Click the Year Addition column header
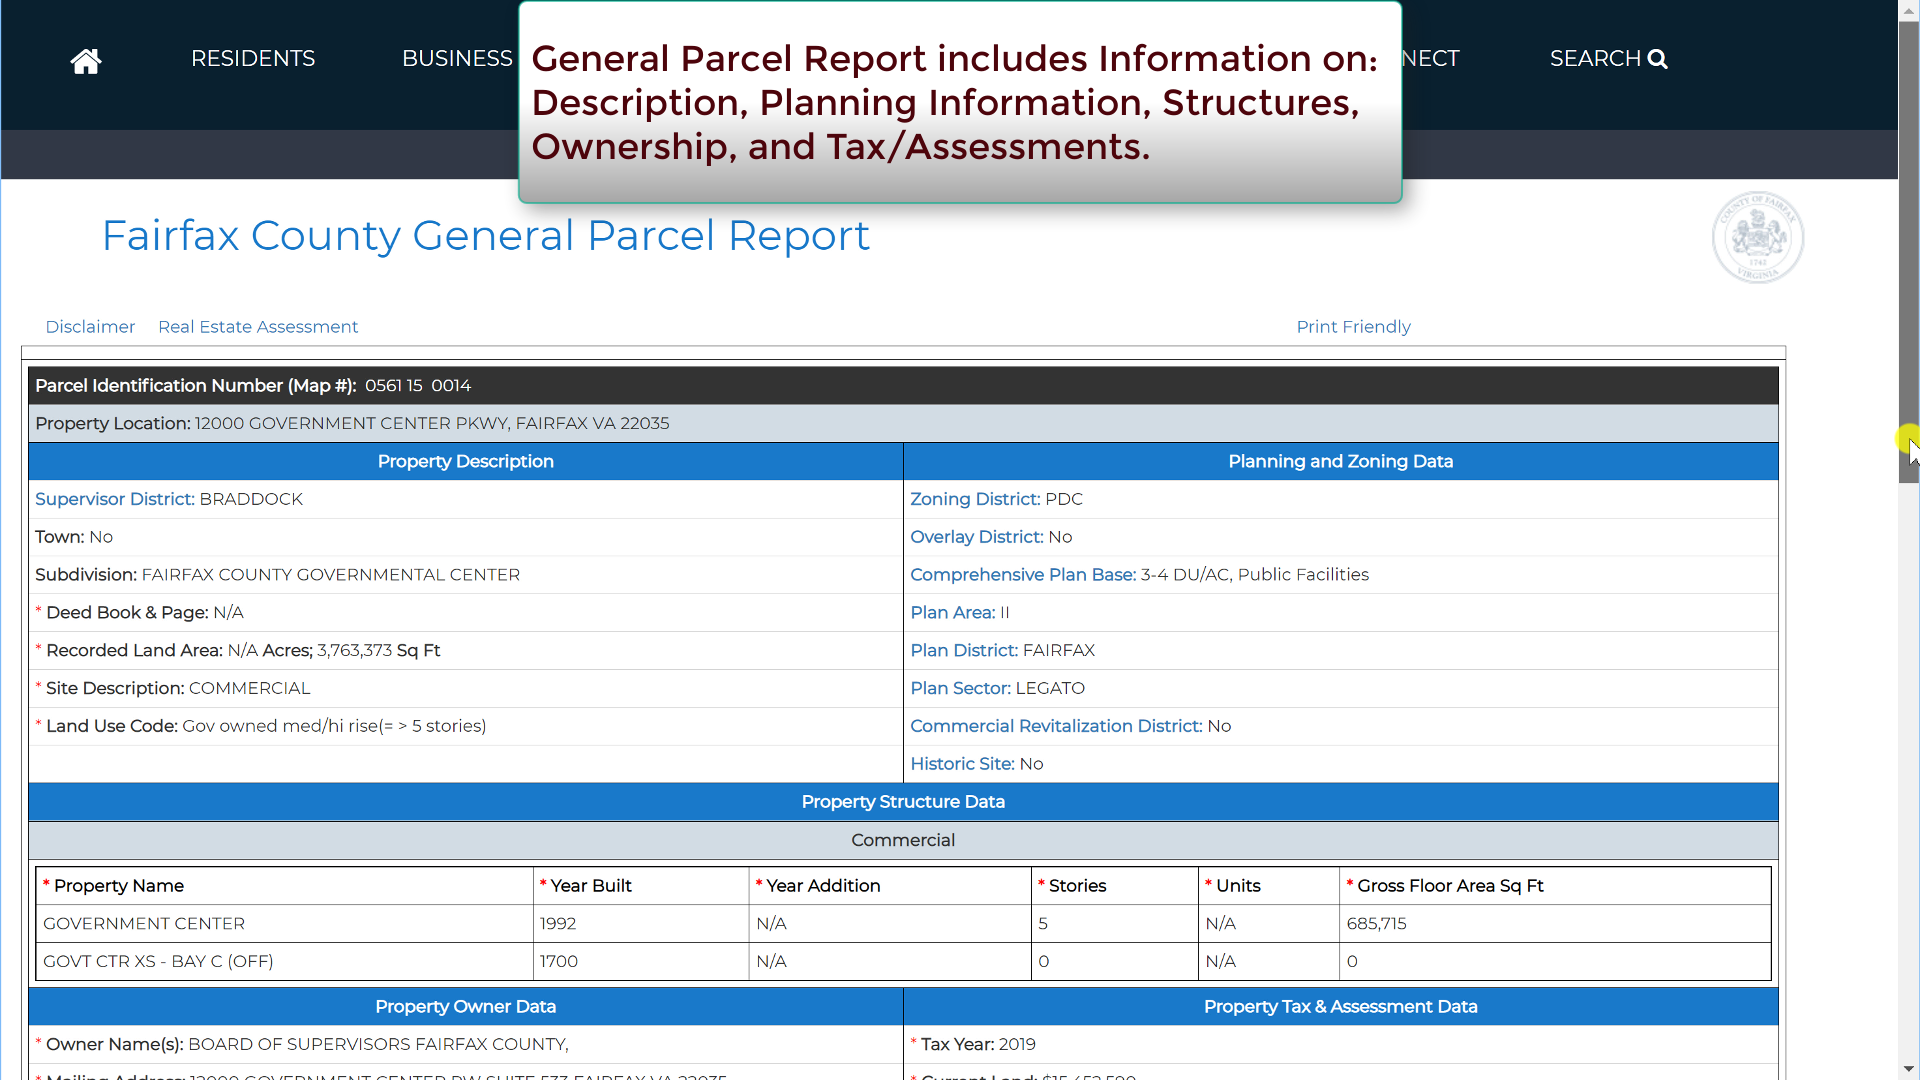This screenshot has height=1080, width=1920. [890, 886]
